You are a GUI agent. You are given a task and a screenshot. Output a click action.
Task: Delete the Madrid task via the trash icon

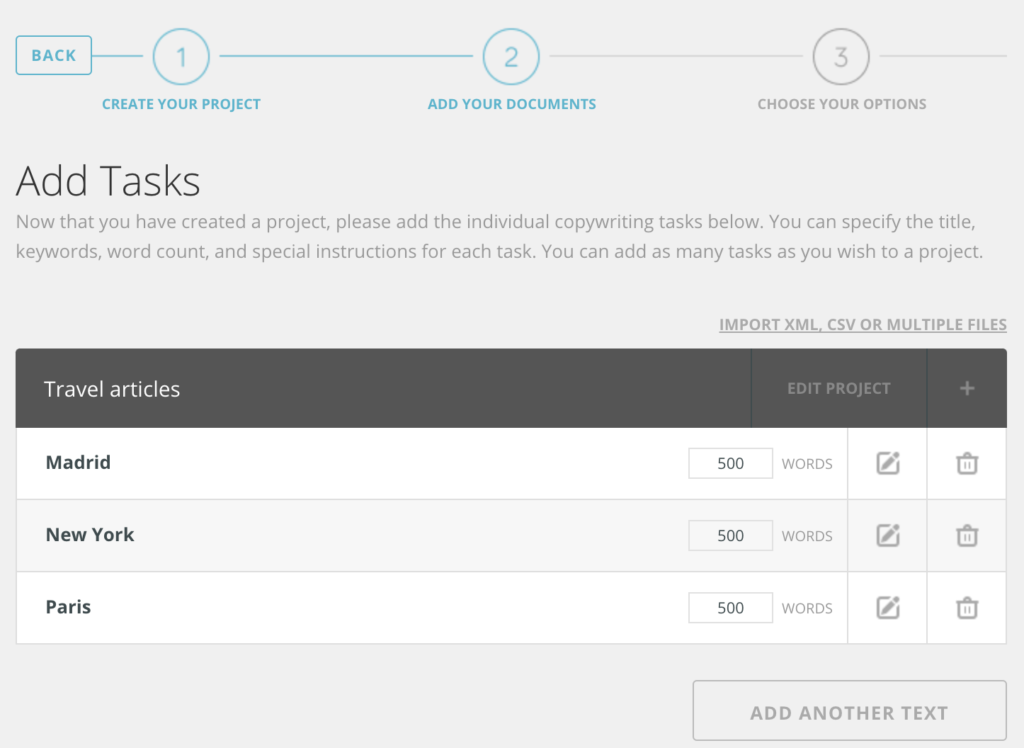point(966,463)
